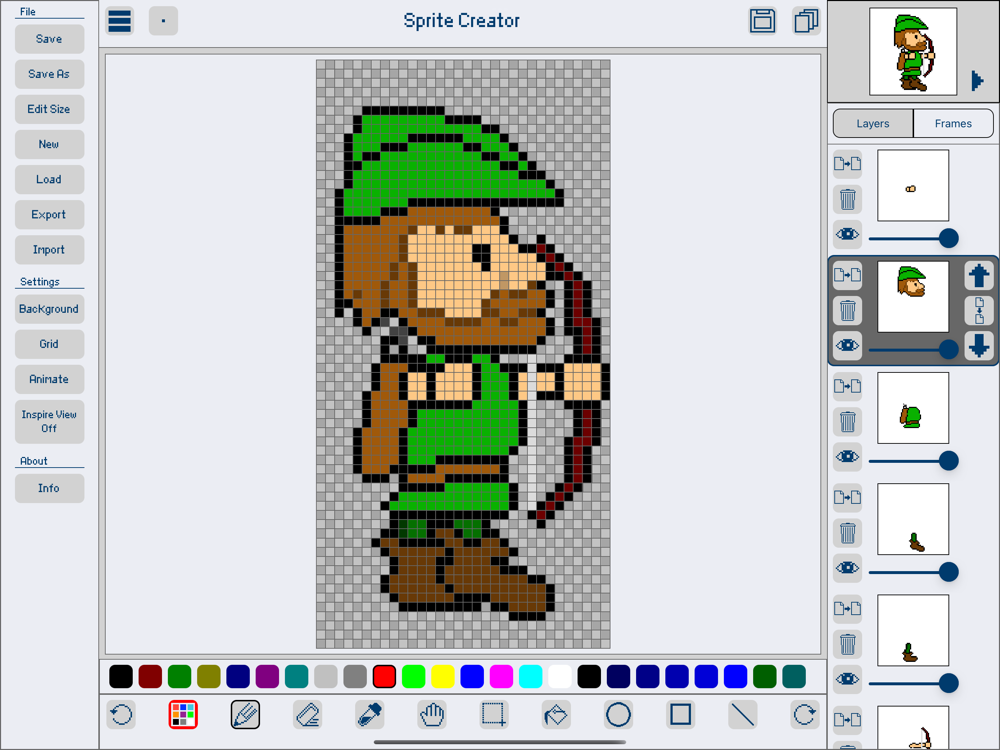Delete the hand layer at top
1000x750 pixels.
(x=848, y=199)
